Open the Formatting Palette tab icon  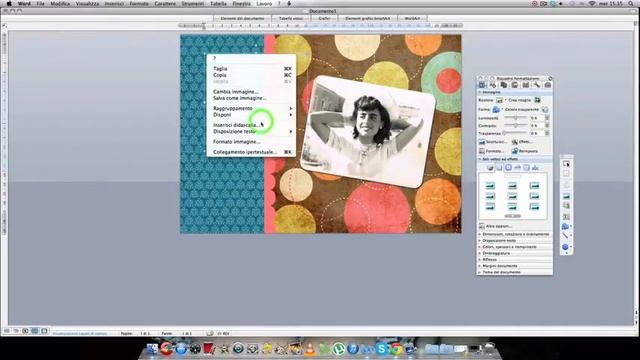coord(482,85)
